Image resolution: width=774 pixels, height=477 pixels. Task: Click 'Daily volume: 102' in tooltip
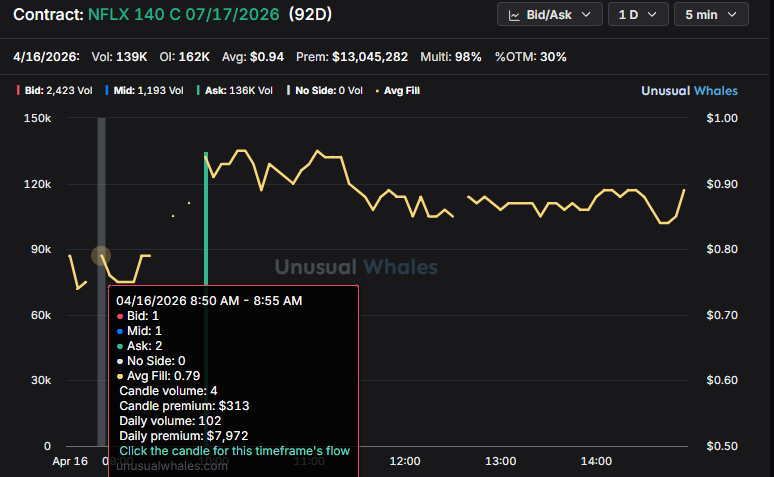point(170,421)
